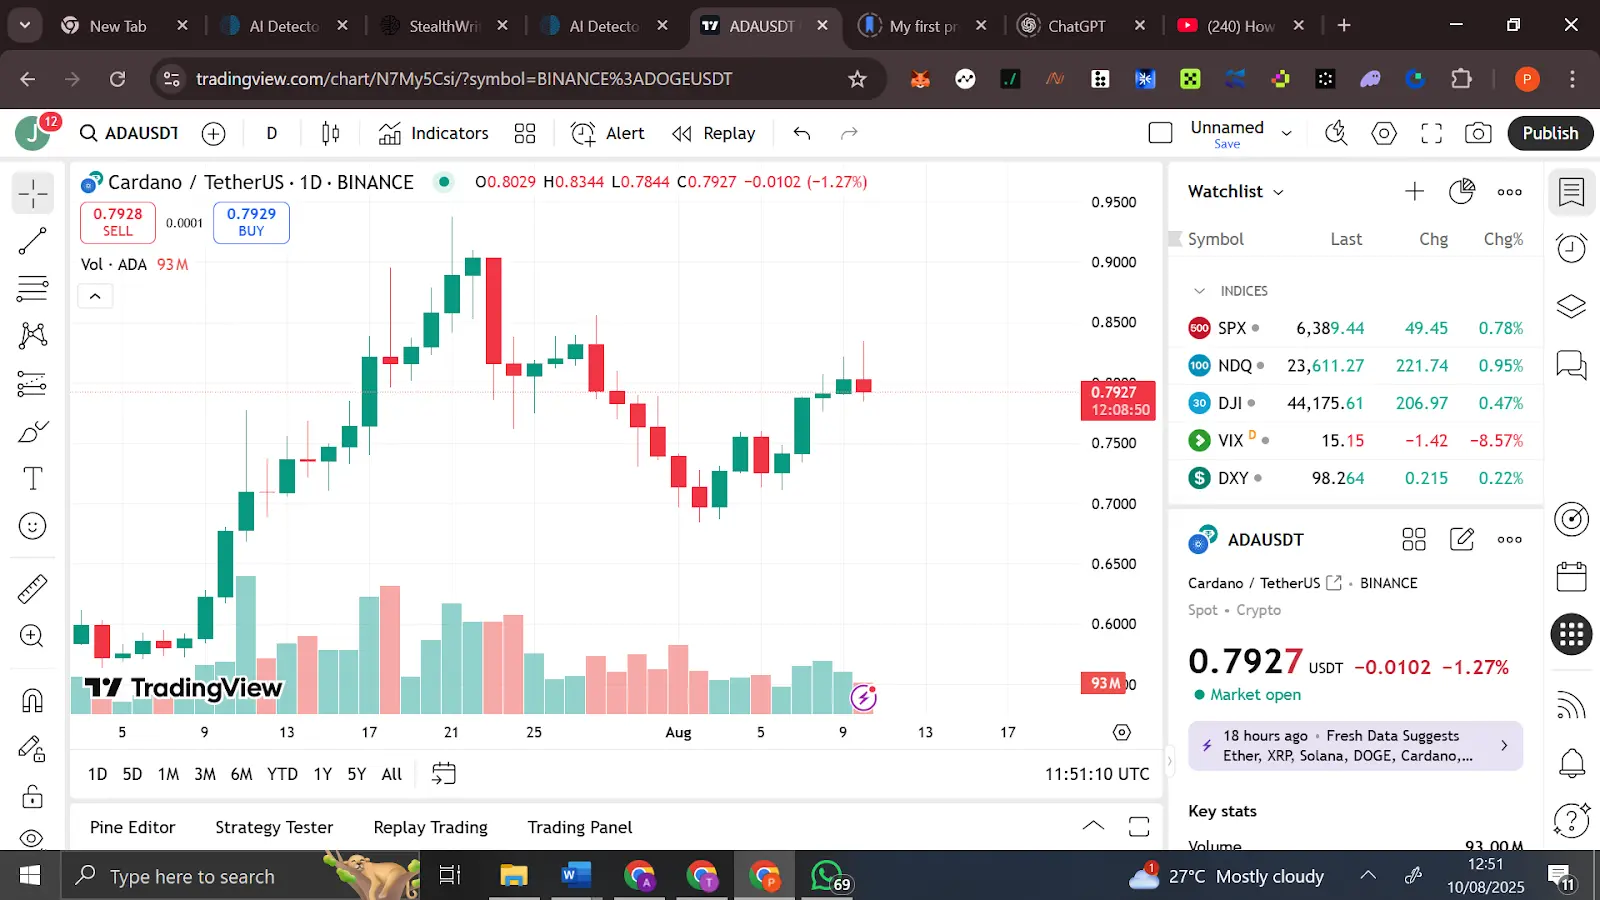Viewport: 1600px width, 900px height.
Task: Open the notifications bell icon
Action: point(1572,764)
